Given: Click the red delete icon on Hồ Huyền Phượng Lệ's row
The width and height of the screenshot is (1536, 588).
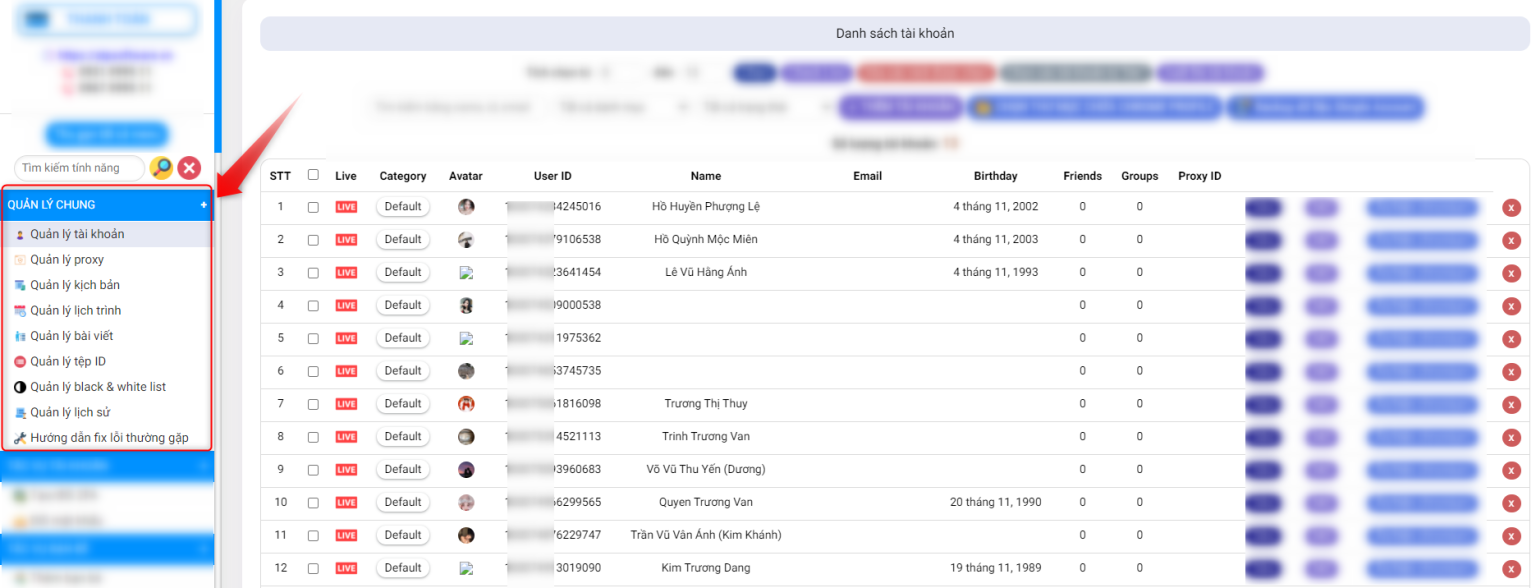Looking at the screenshot, I should 1510,207.
